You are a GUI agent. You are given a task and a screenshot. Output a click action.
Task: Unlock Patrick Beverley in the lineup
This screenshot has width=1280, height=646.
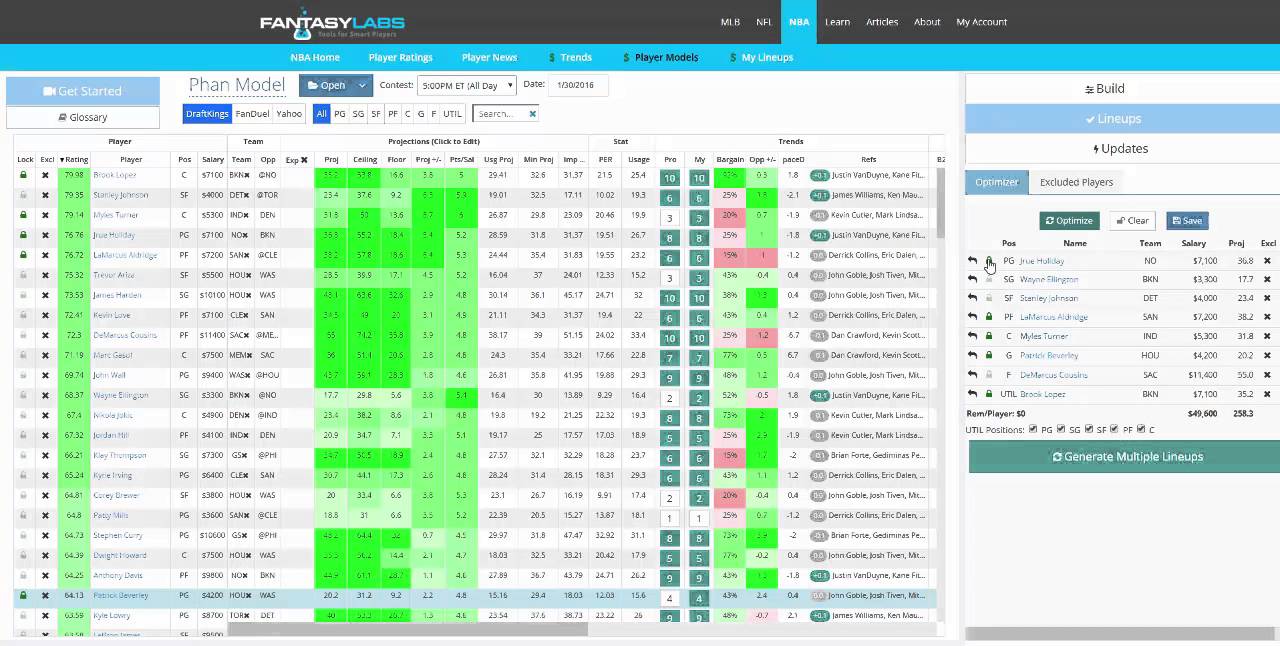point(989,355)
